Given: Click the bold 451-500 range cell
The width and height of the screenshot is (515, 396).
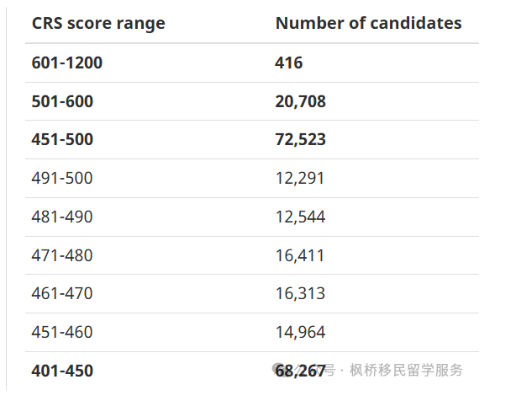Looking at the screenshot, I should (x=62, y=139).
